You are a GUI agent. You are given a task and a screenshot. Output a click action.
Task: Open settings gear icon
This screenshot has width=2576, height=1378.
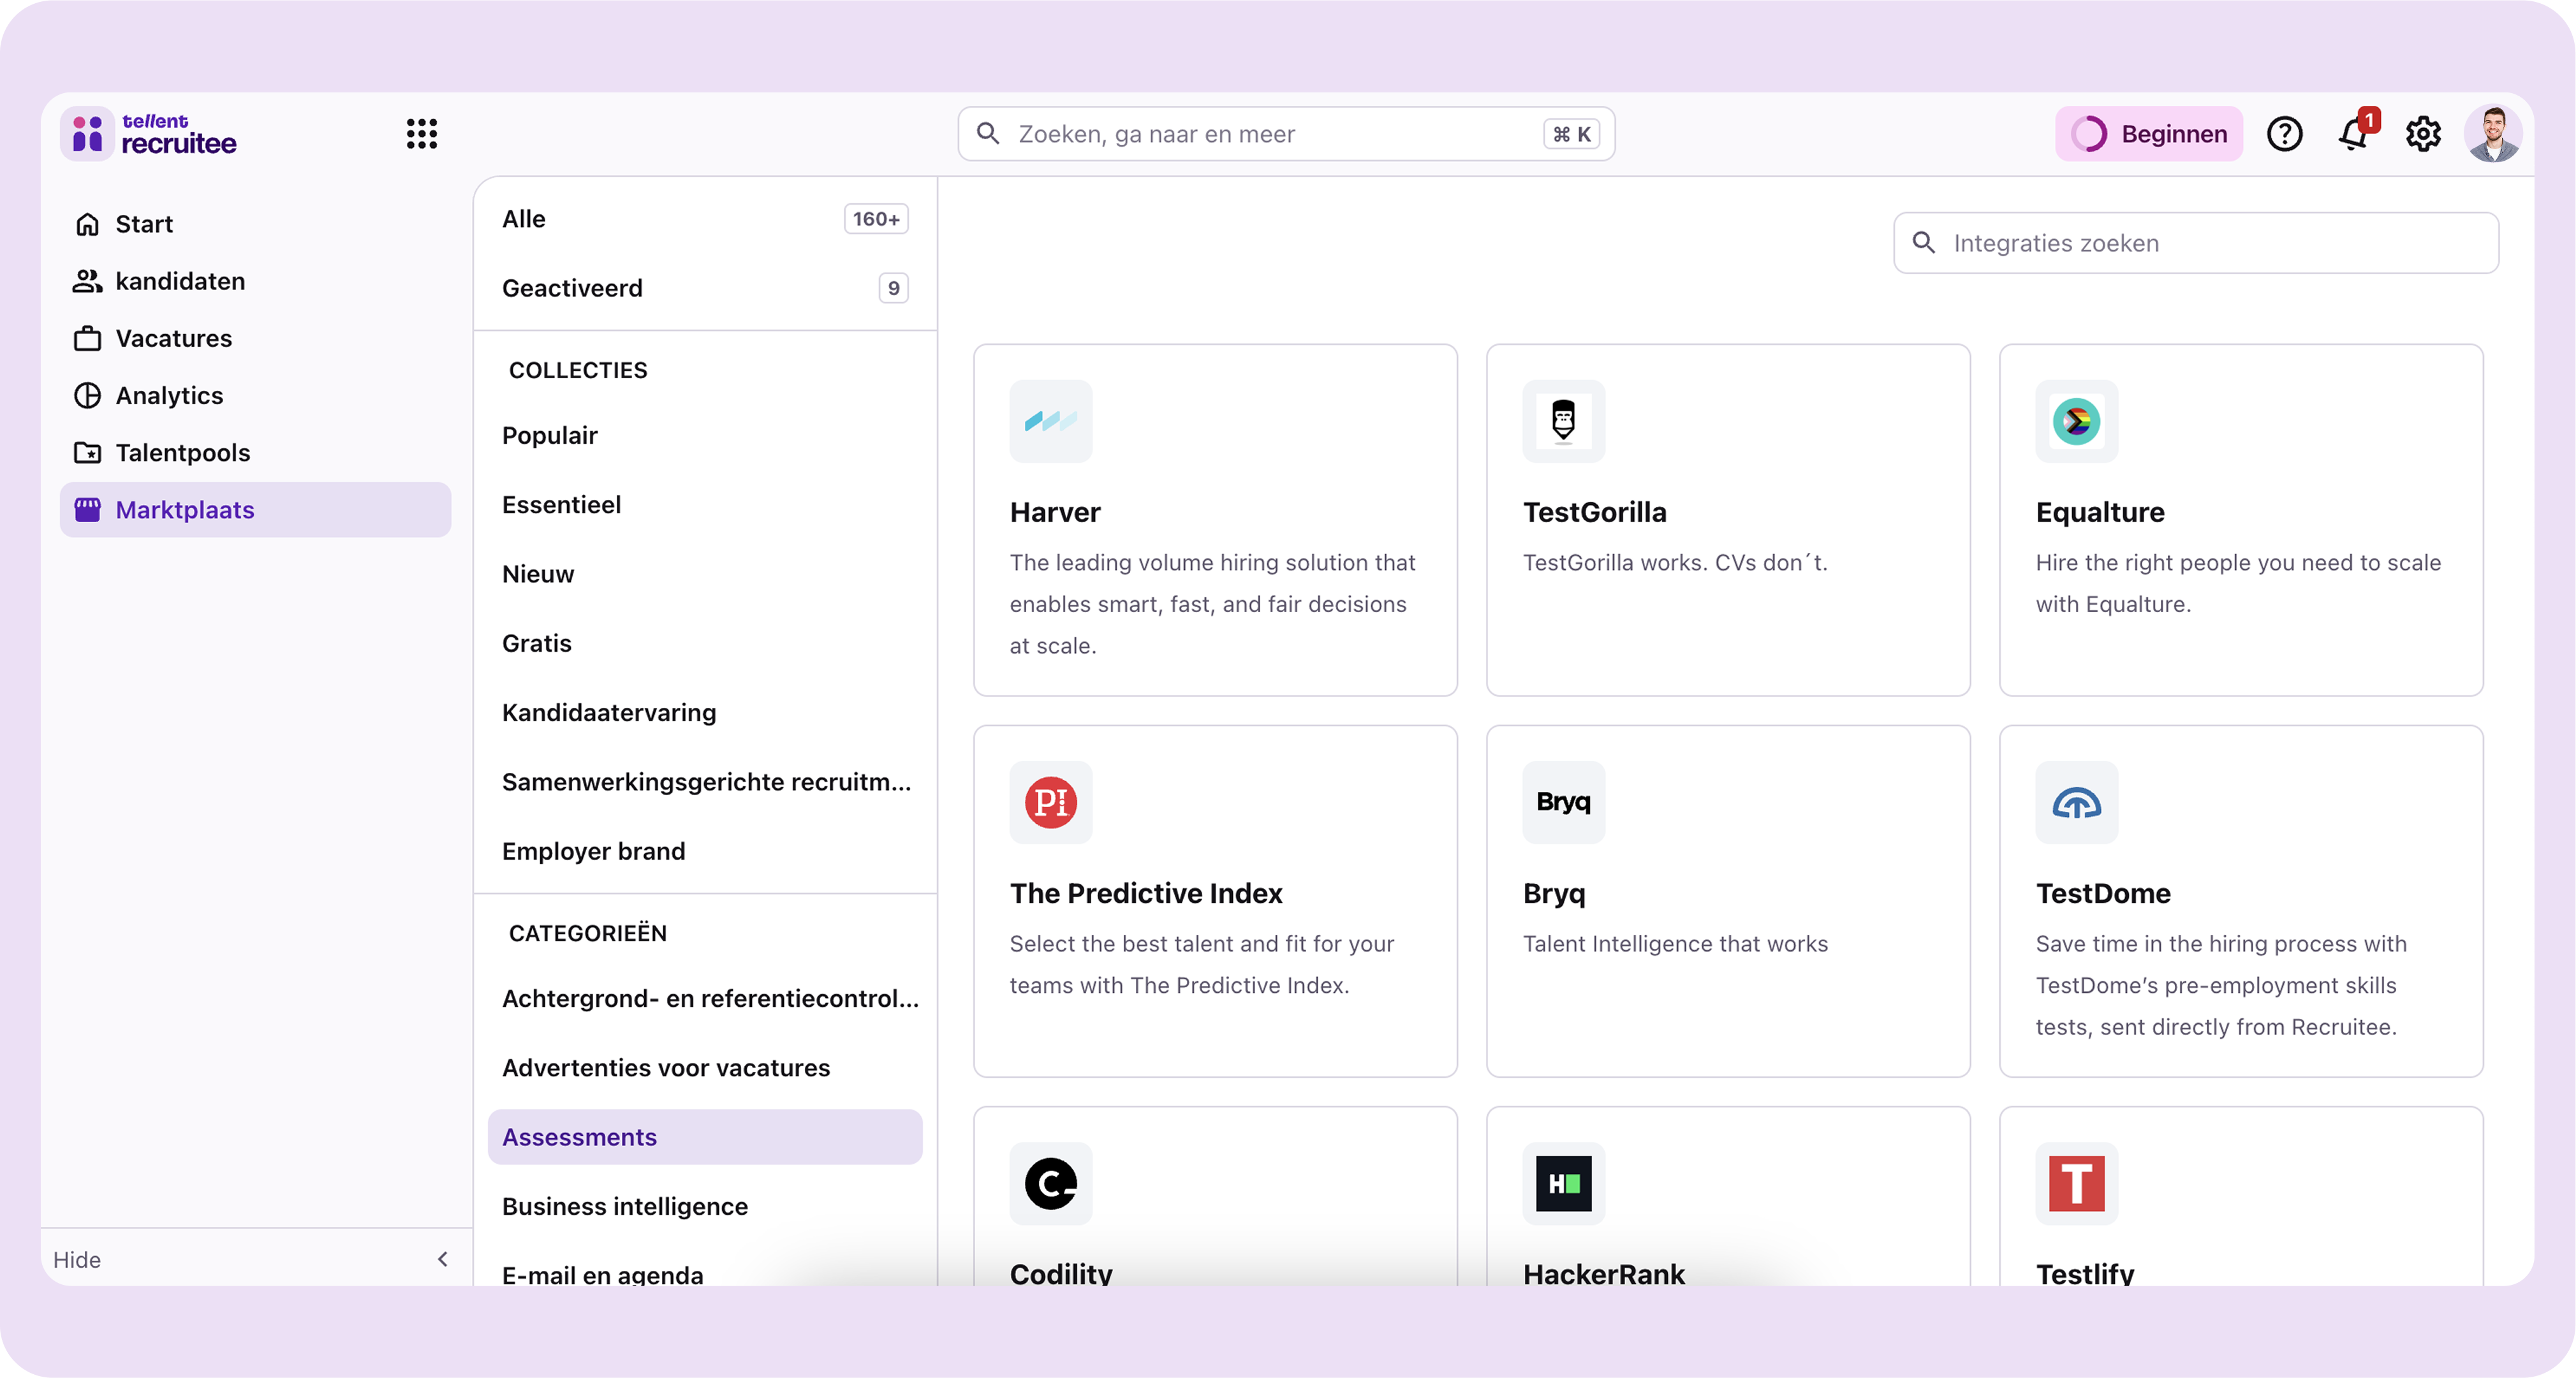point(2423,133)
